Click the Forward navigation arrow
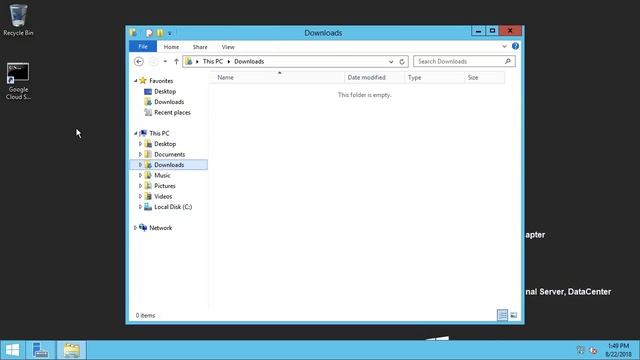The height and width of the screenshot is (360, 640). pyautogui.click(x=153, y=62)
